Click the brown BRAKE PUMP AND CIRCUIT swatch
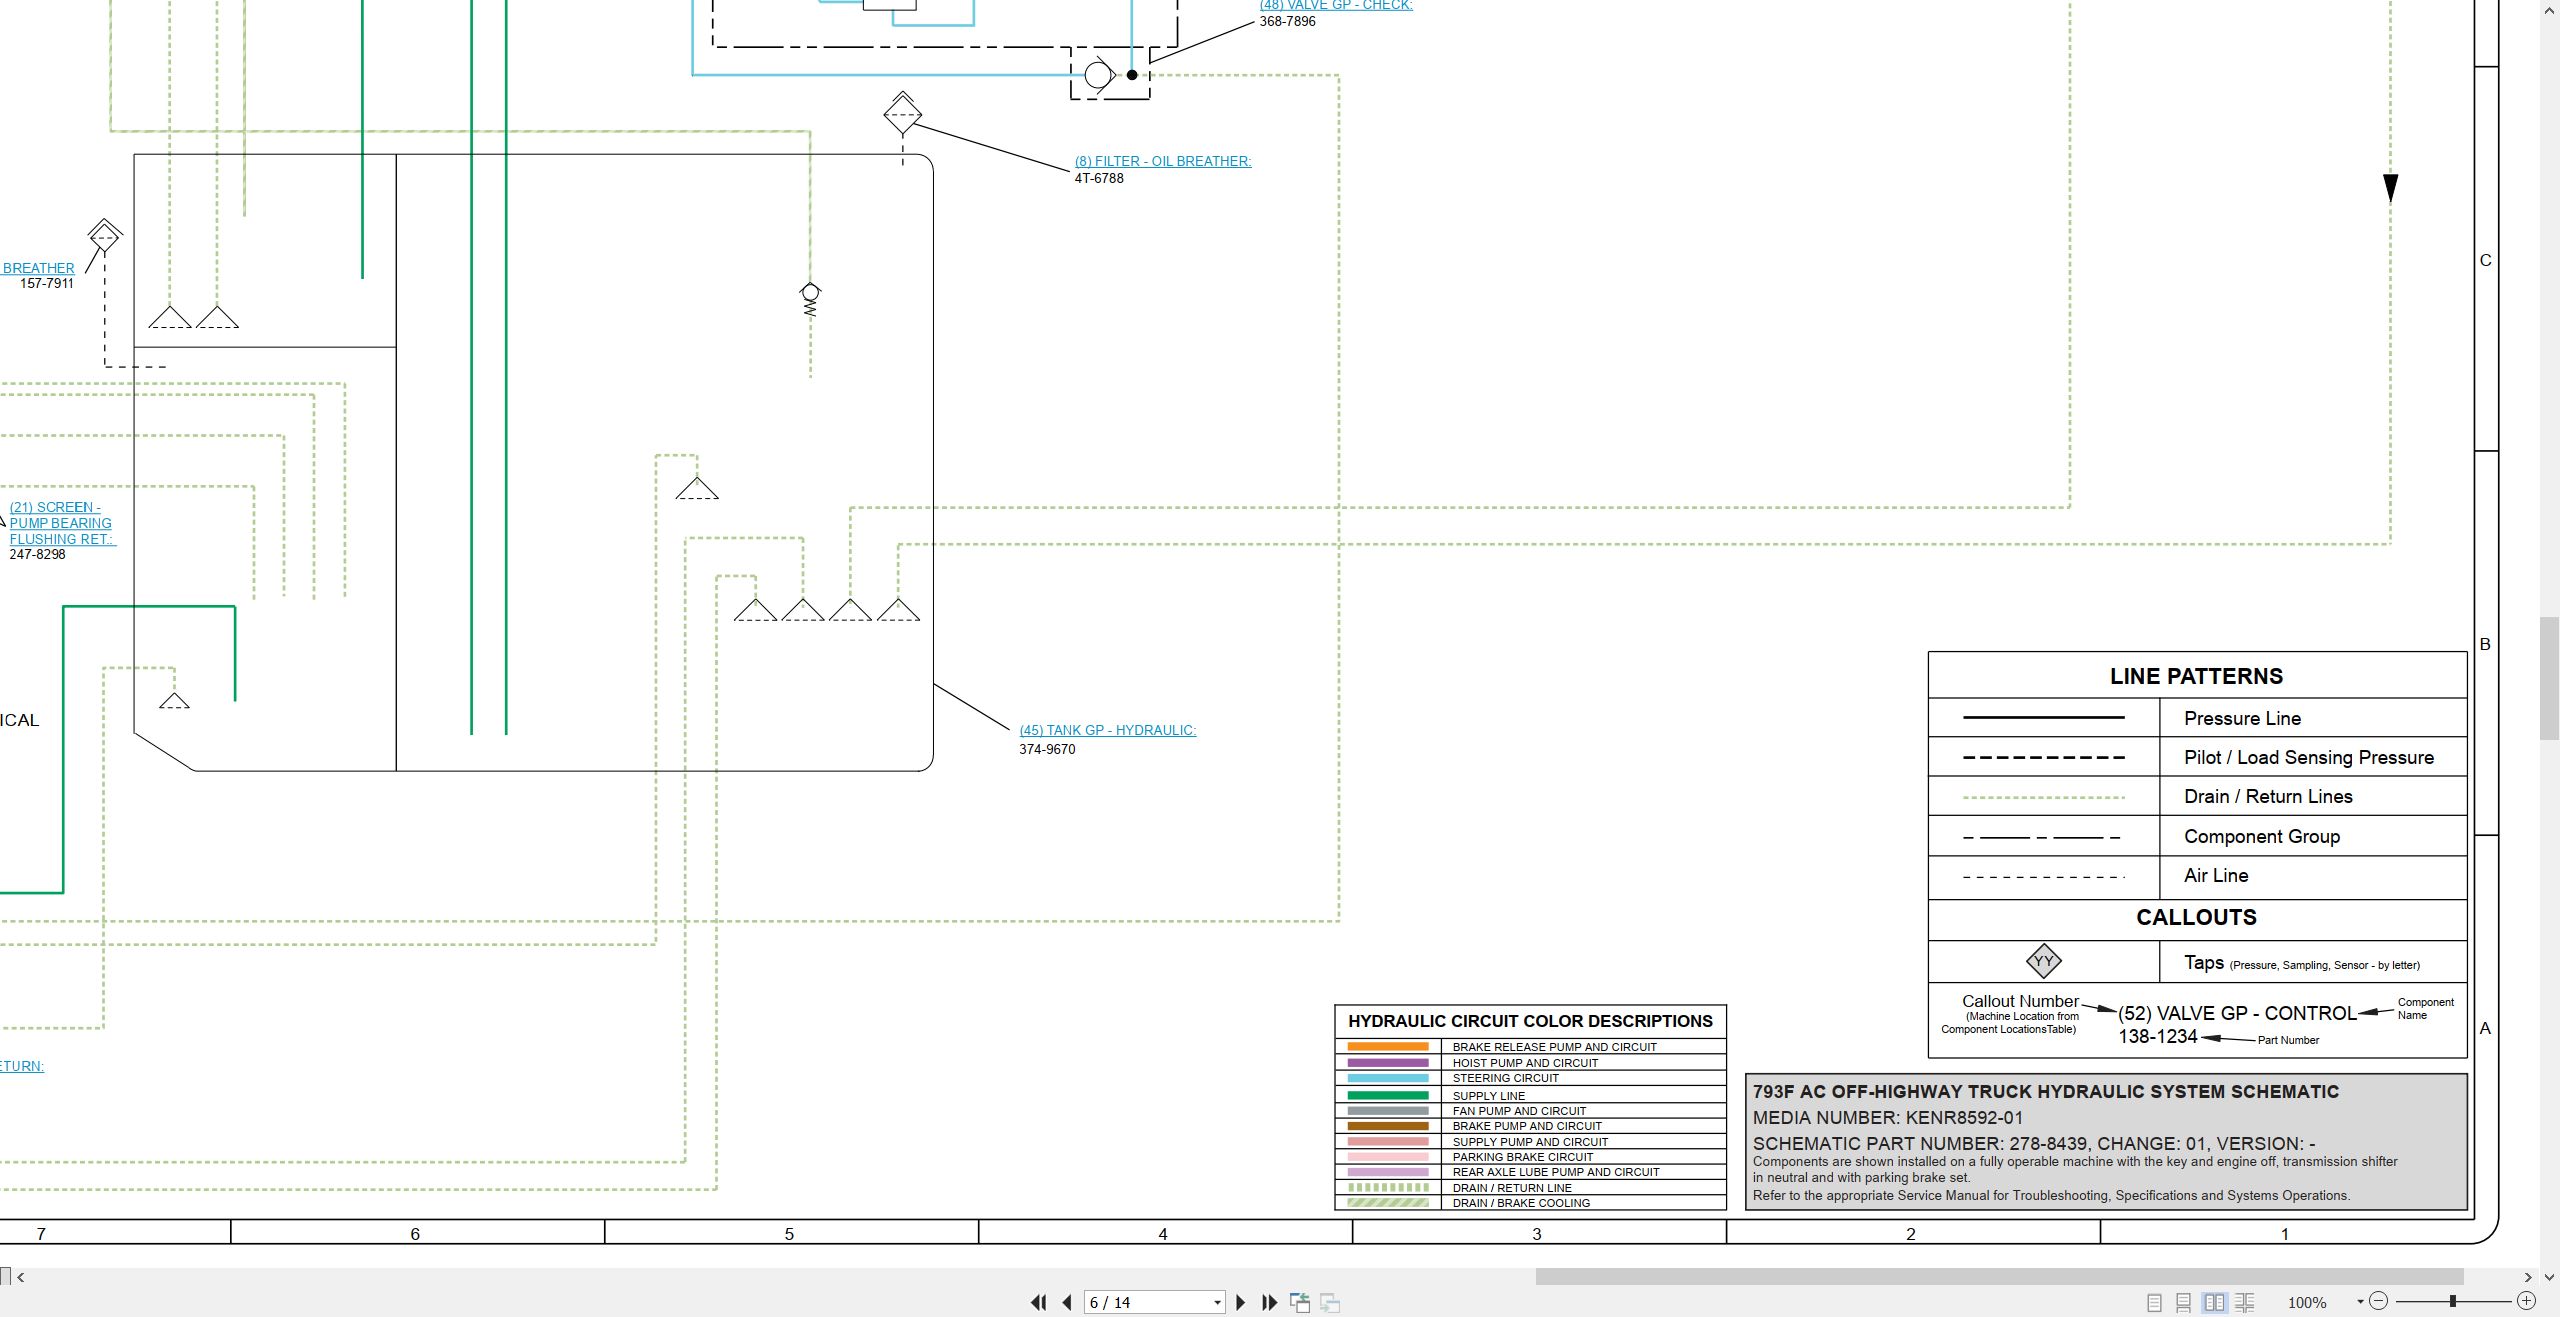Screen dimensions: 2560x1317 click(1388, 1126)
